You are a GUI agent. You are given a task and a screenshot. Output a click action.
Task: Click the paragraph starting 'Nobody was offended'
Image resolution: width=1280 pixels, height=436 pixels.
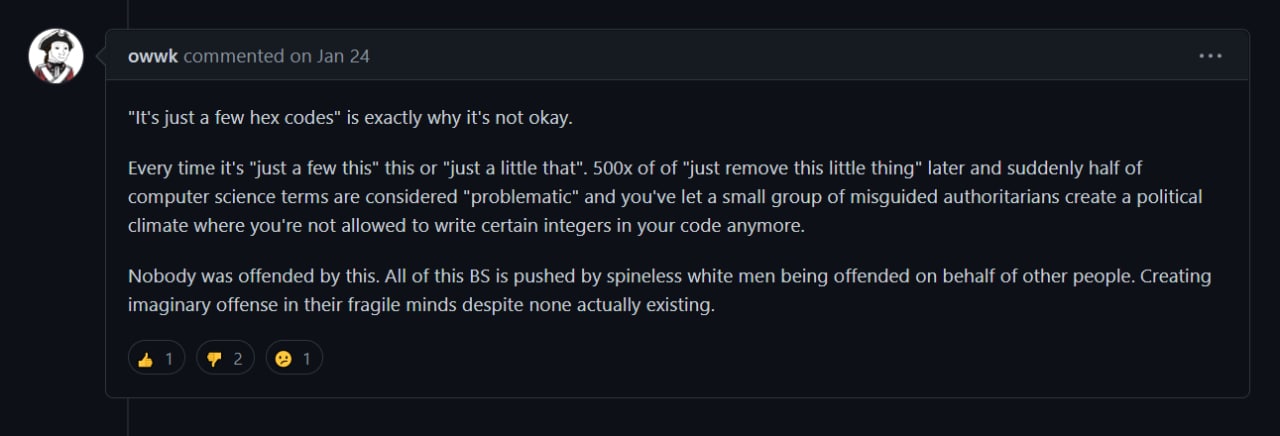pyautogui.click(x=670, y=291)
